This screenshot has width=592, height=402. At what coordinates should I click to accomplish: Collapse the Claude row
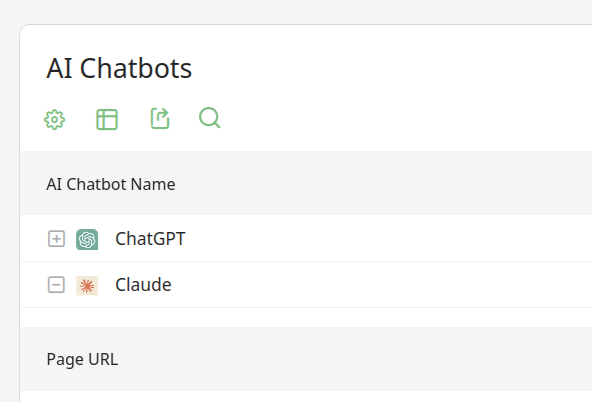click(56, 285)
